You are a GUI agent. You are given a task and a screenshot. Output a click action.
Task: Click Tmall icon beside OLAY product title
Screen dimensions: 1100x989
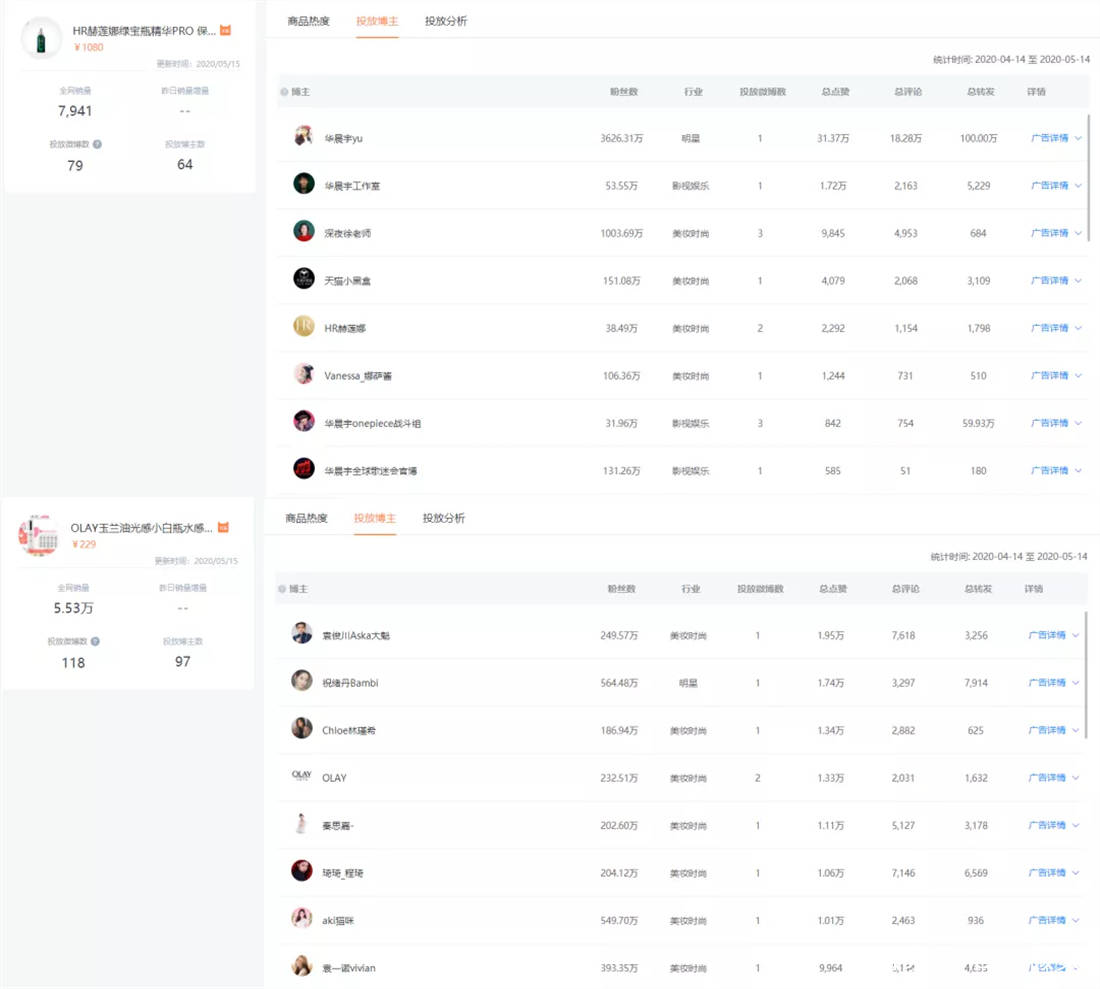click(x=224, y=527)
